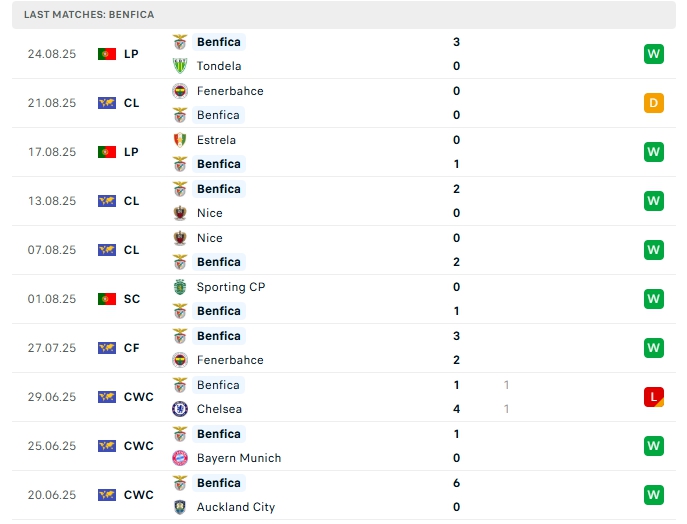Click the red L loss result badge

[x=654, y=397]
